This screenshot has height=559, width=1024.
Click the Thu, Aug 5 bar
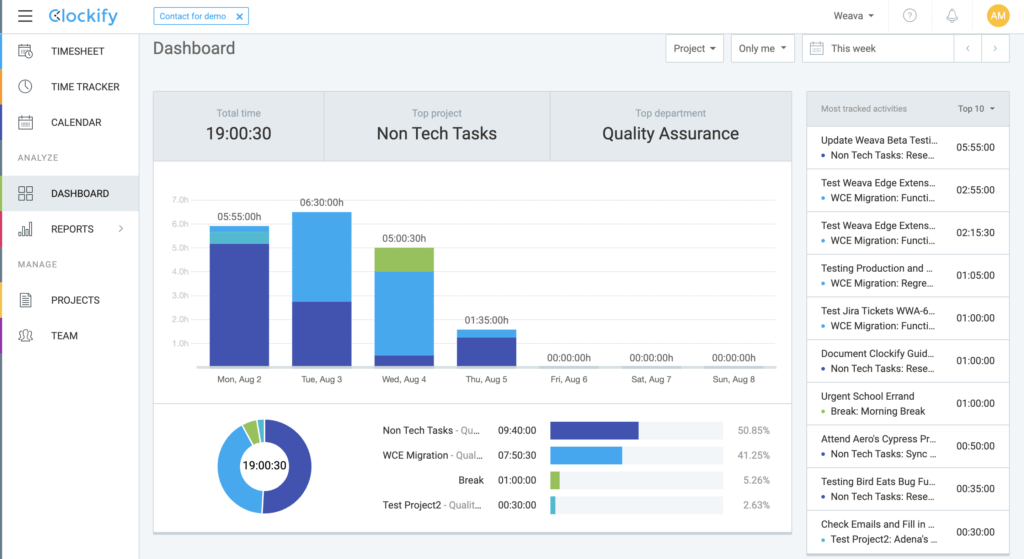(486, 348)
